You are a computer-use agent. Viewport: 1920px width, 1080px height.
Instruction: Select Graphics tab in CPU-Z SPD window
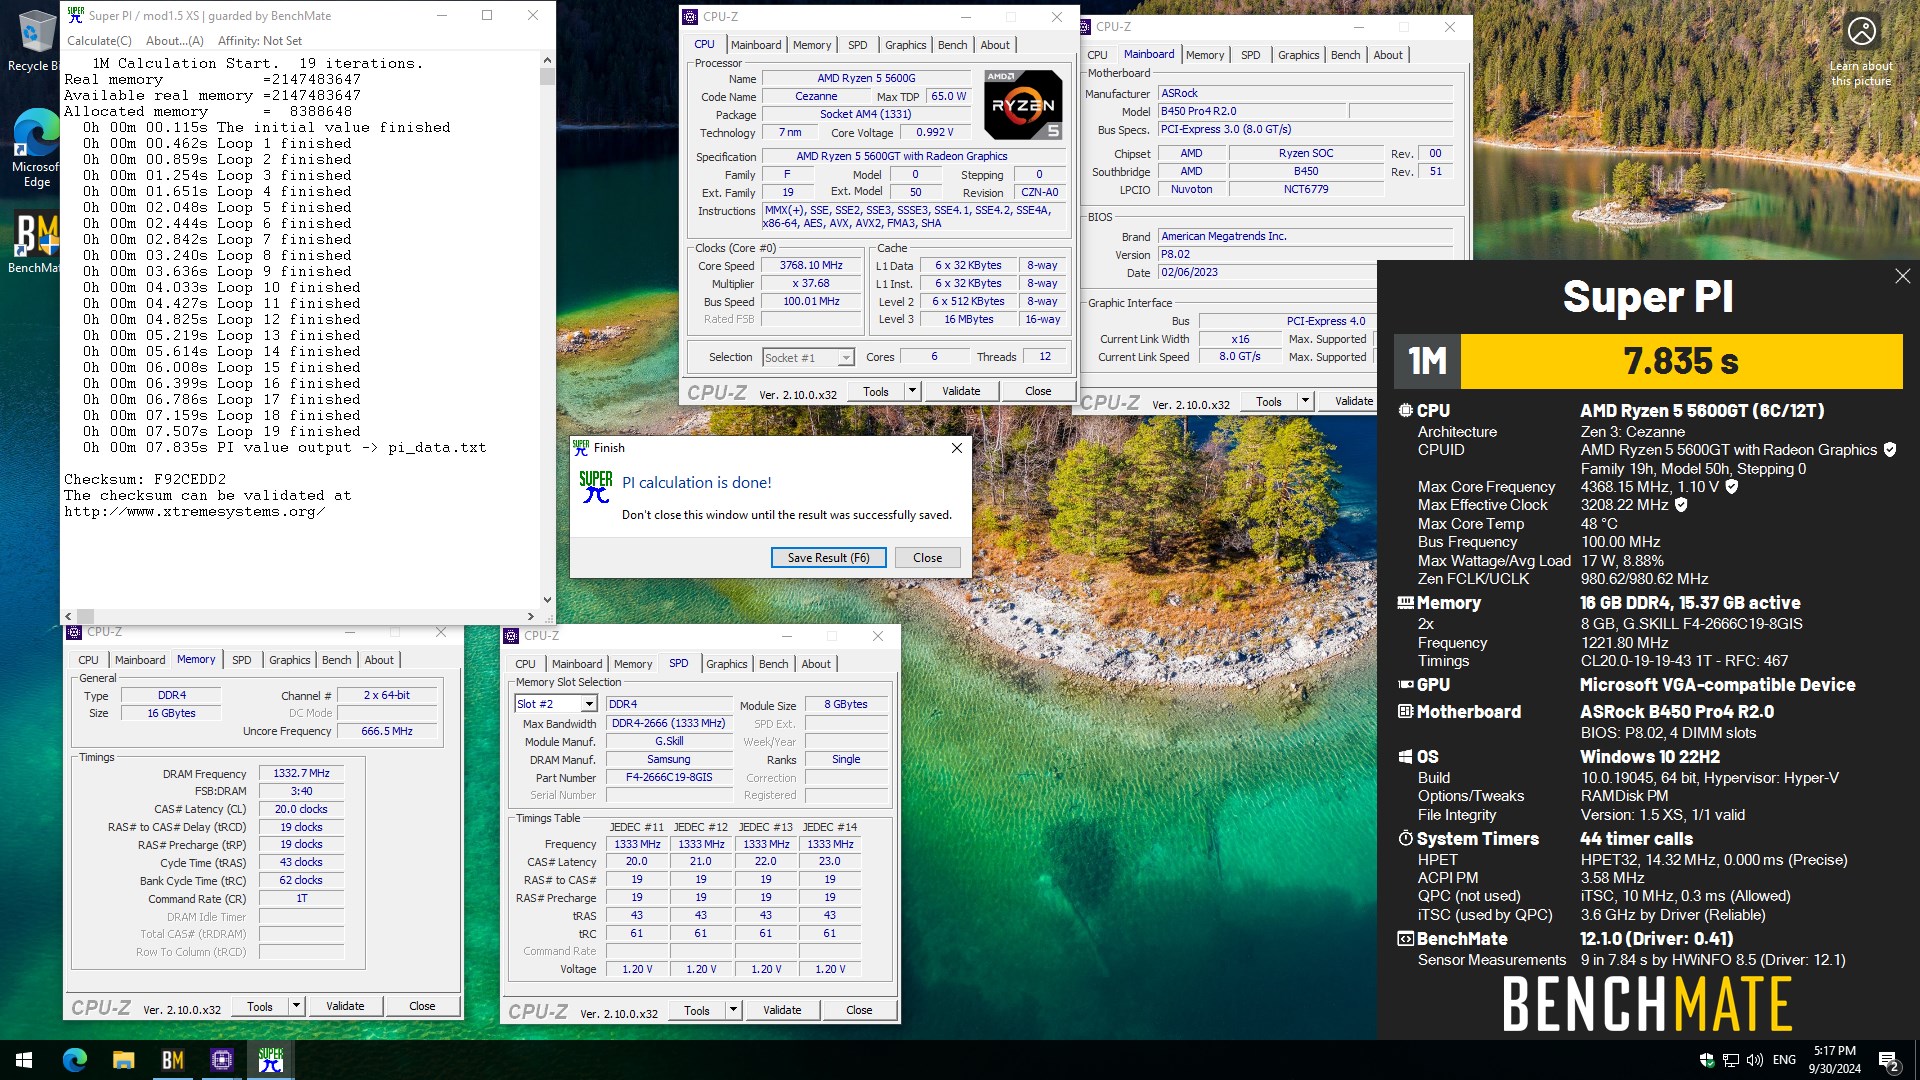pos(726,664)
